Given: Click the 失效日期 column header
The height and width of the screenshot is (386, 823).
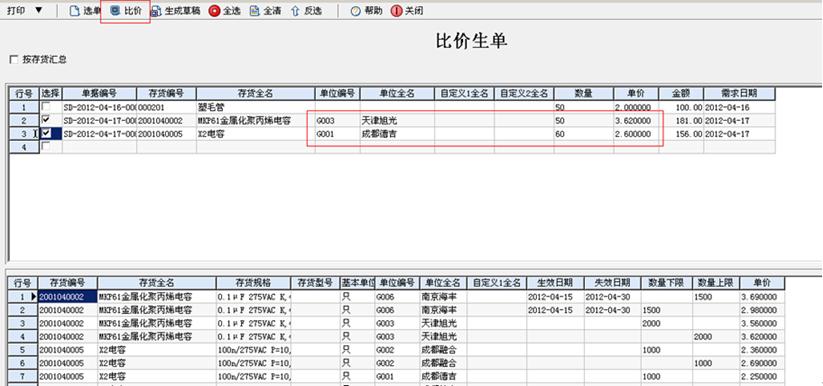Looking at the screenshot, I should tap(613, 283).
